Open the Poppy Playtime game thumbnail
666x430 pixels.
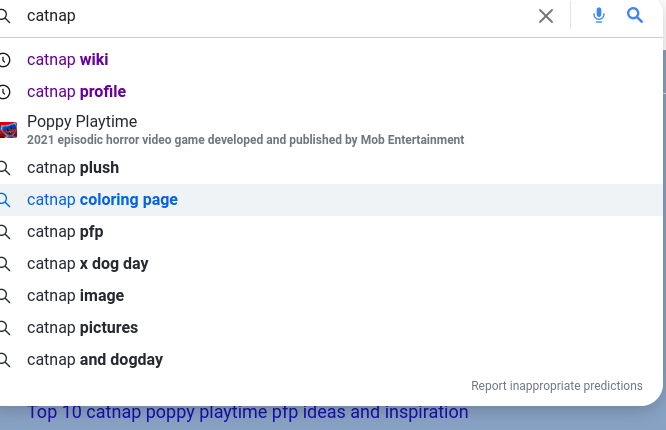tap(8, 130)
